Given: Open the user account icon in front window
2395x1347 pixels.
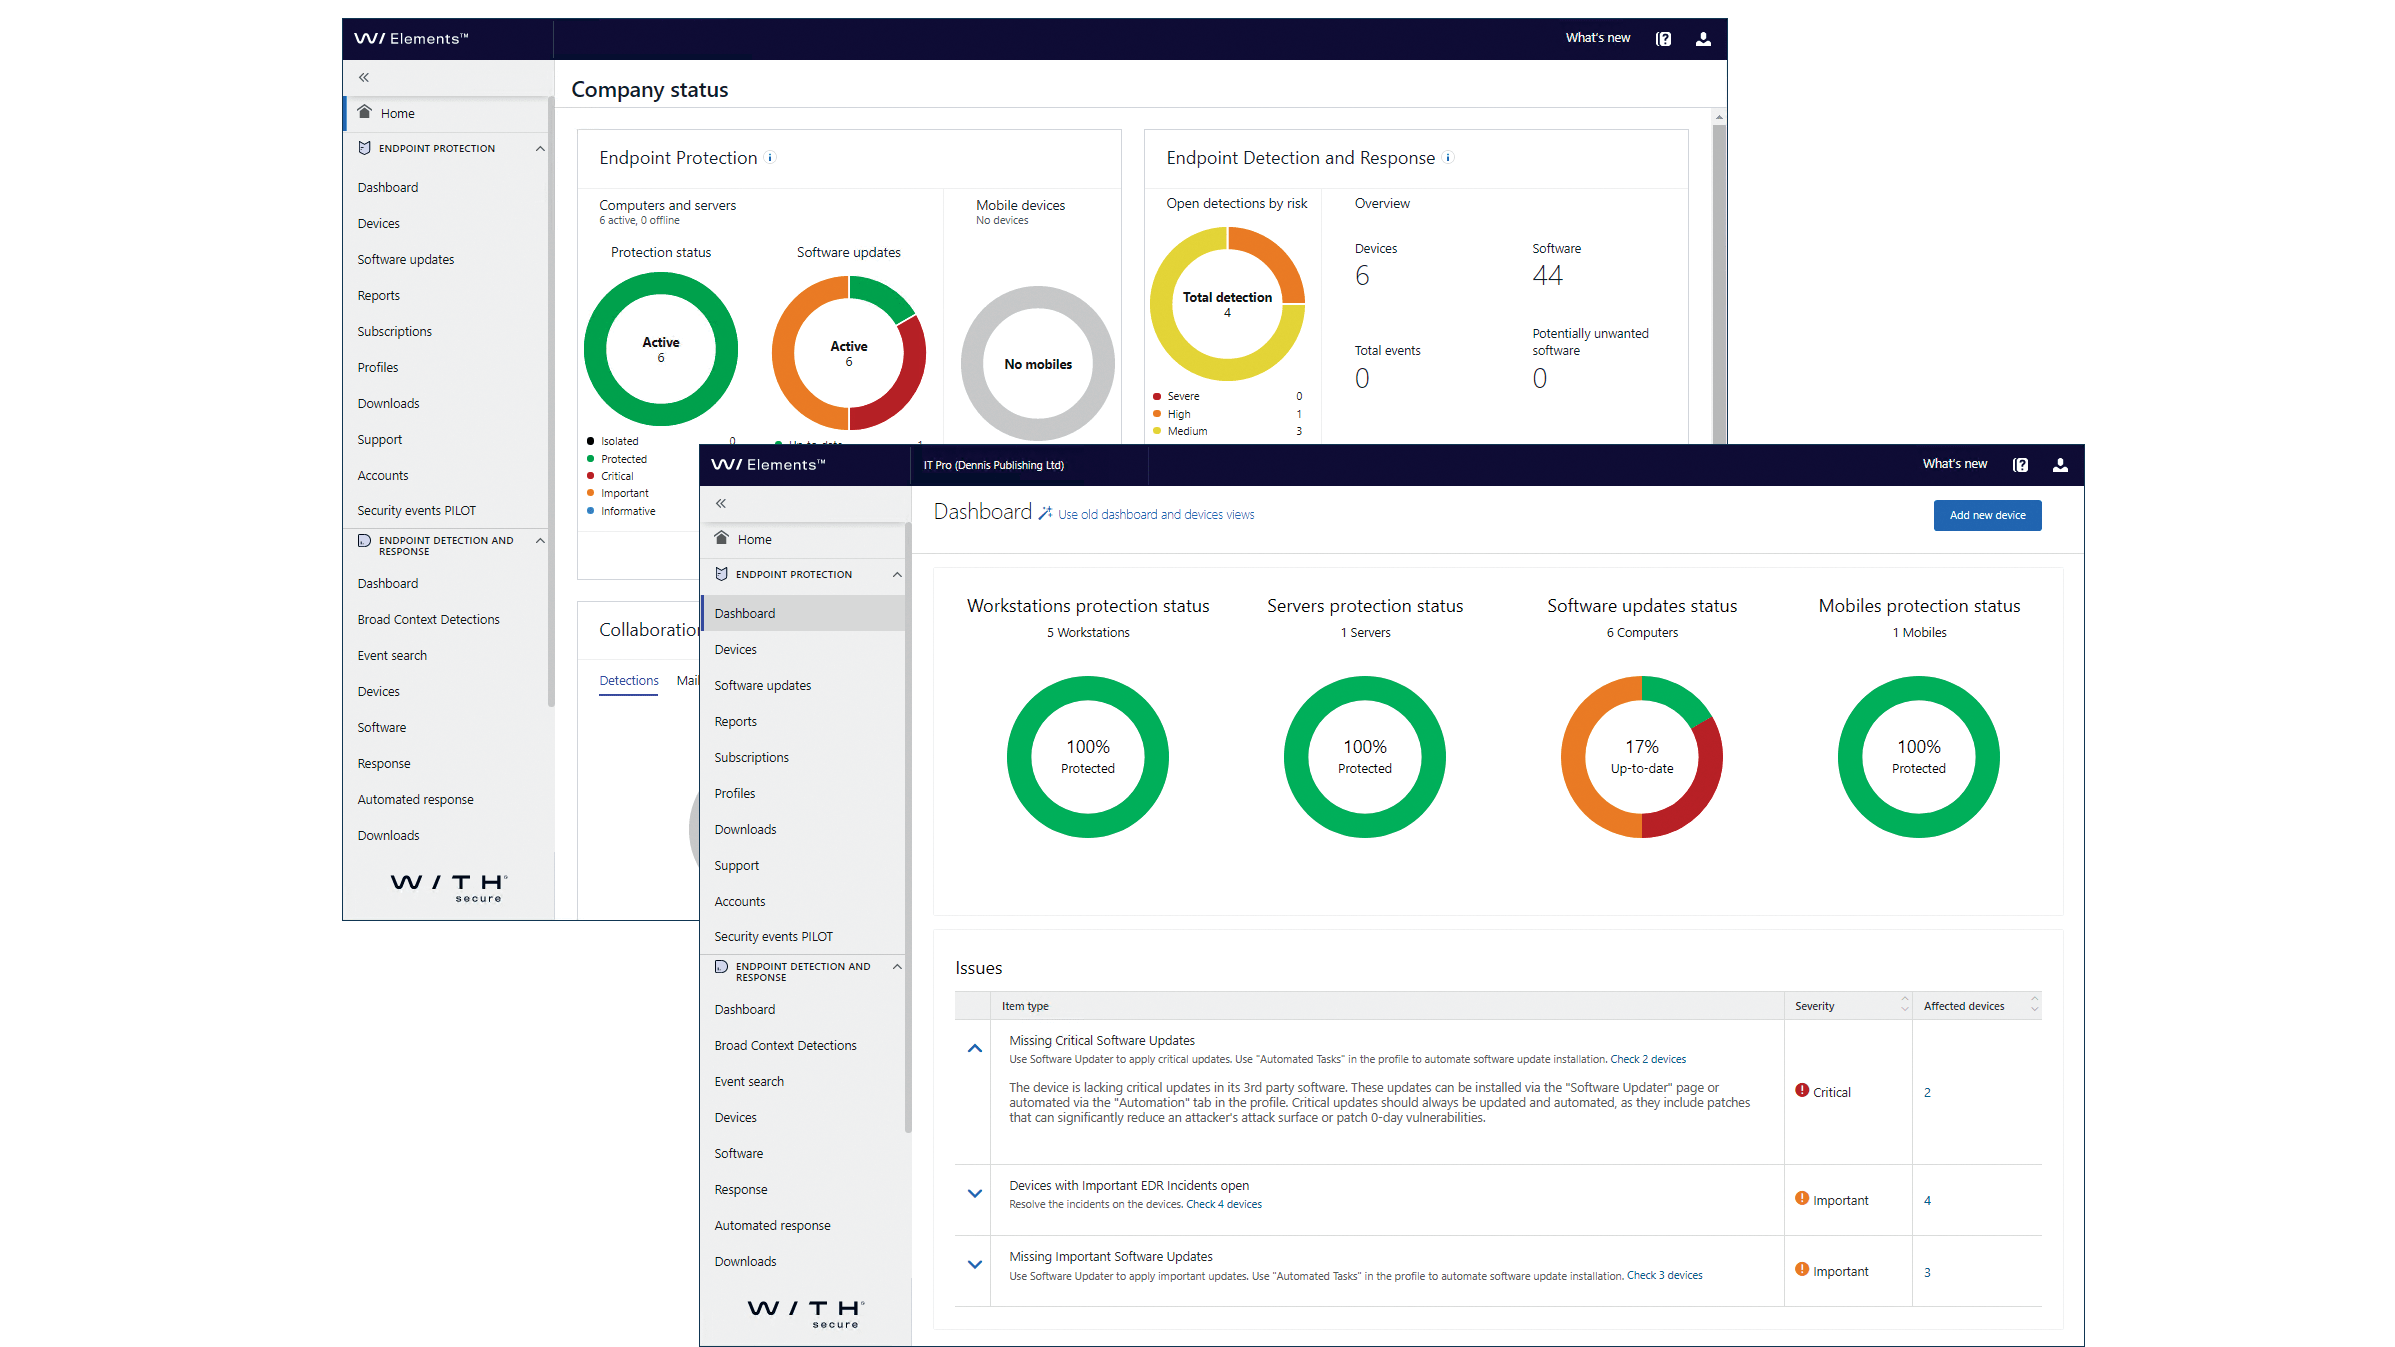Looking at the screenshot, I should tap(2060, 465).
